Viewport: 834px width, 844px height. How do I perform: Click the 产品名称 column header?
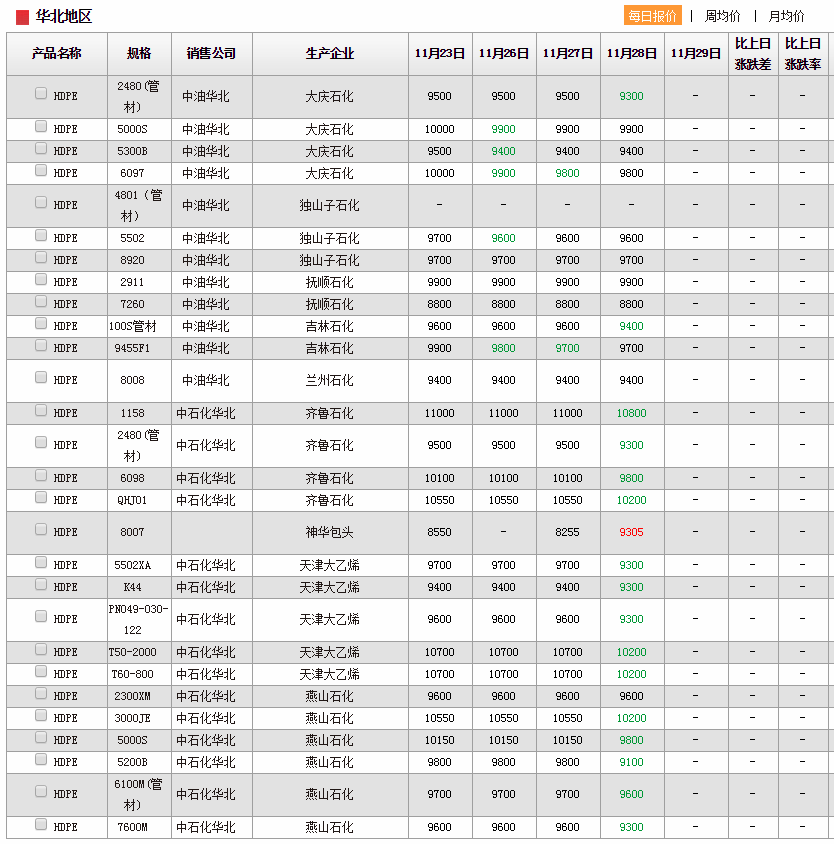coord(57,54)
